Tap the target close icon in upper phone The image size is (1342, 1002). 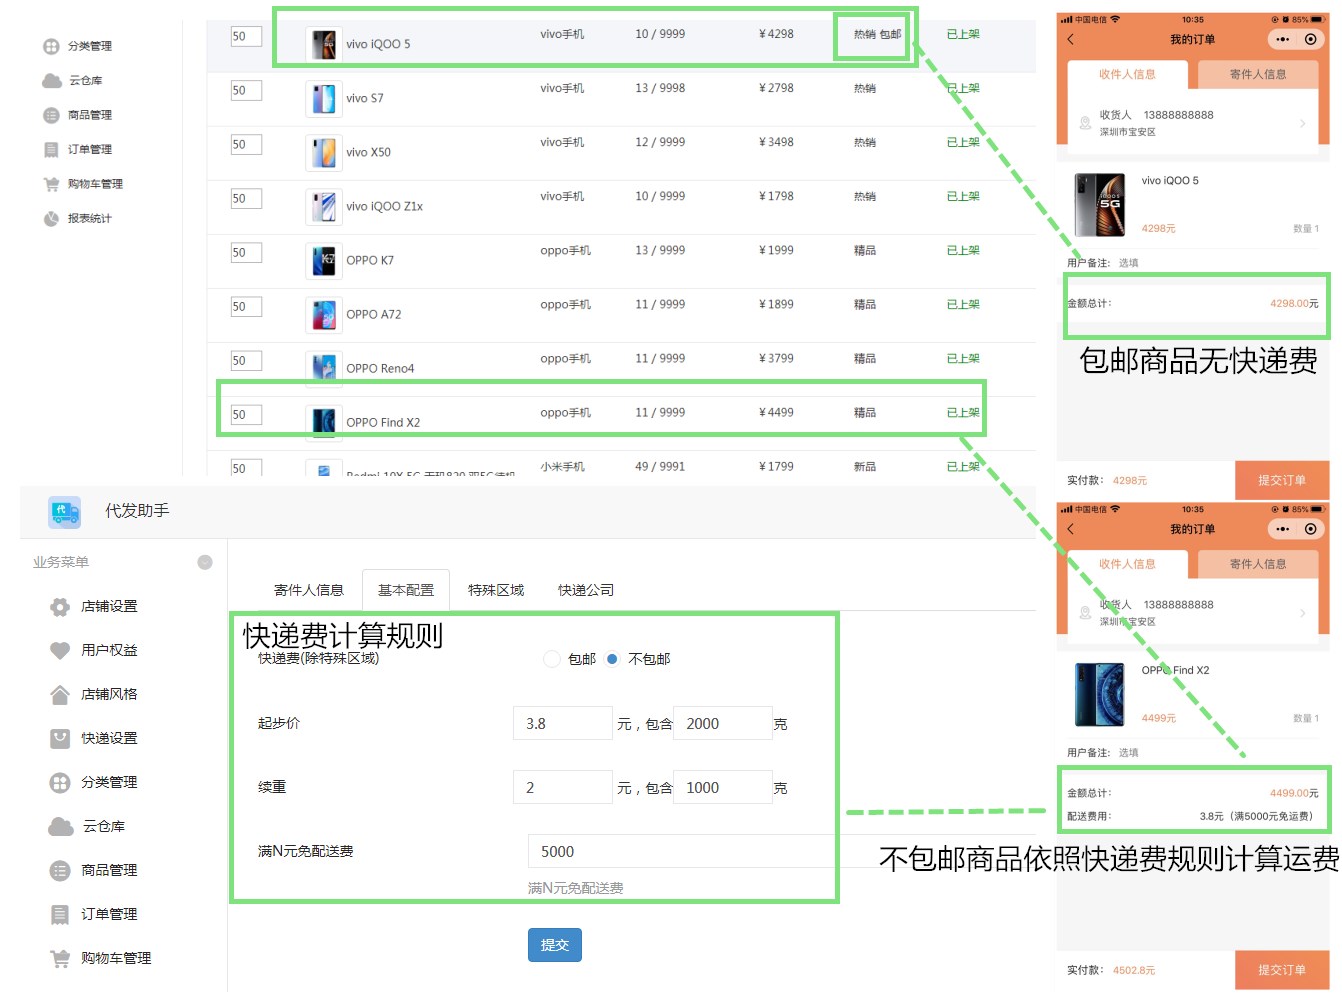pyautogui.click(x=1310, y=40)
